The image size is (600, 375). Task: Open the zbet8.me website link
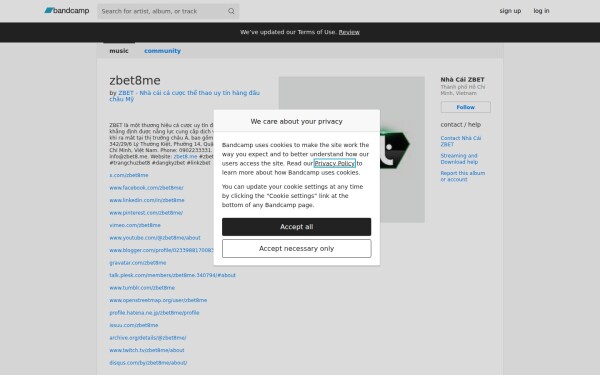pyautogui.click(x=186, y=157)
